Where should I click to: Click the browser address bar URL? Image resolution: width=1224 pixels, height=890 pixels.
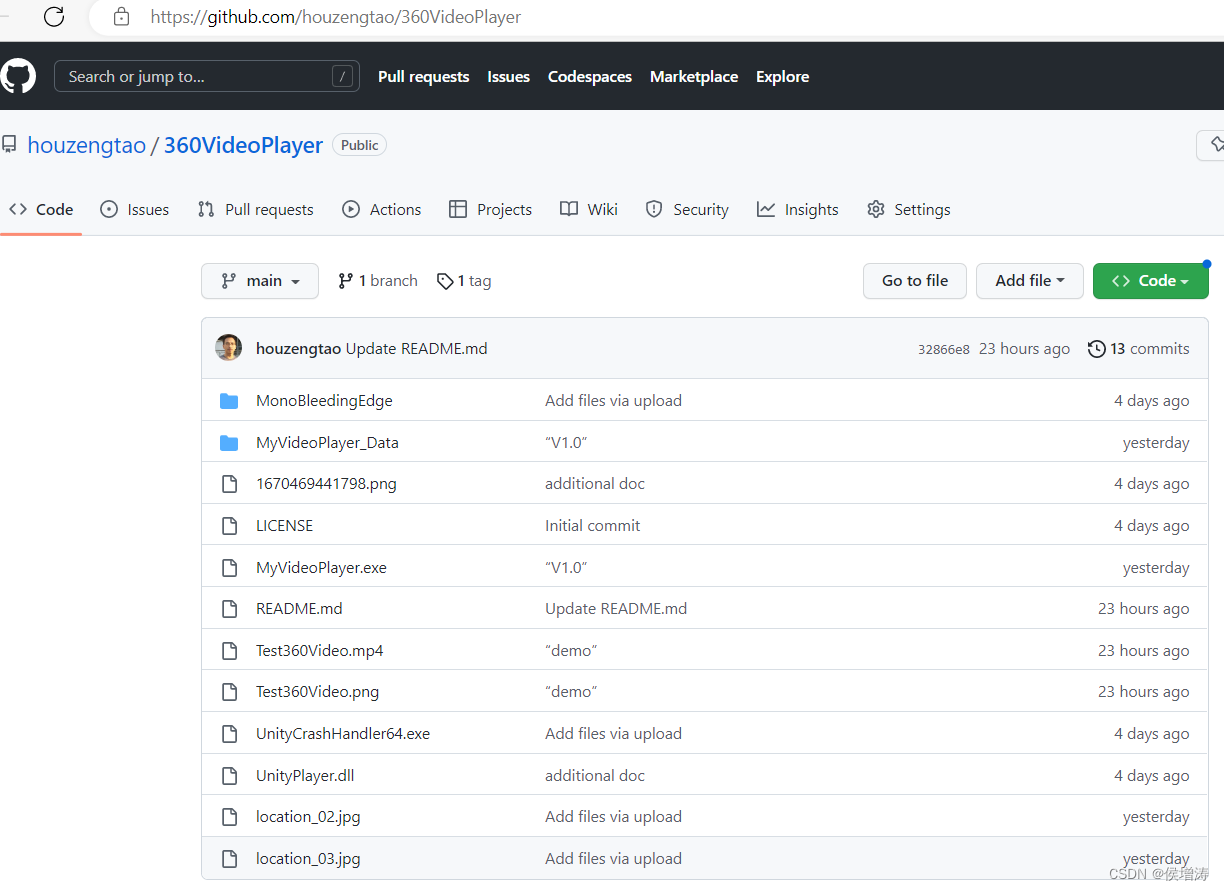(x=335, y=17)
